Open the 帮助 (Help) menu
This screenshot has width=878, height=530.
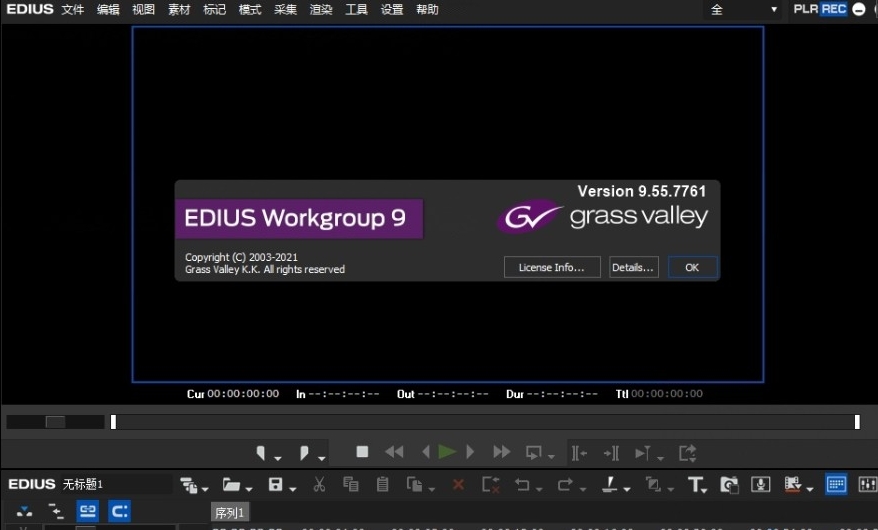pyautogui.click(x=427, y=10)
